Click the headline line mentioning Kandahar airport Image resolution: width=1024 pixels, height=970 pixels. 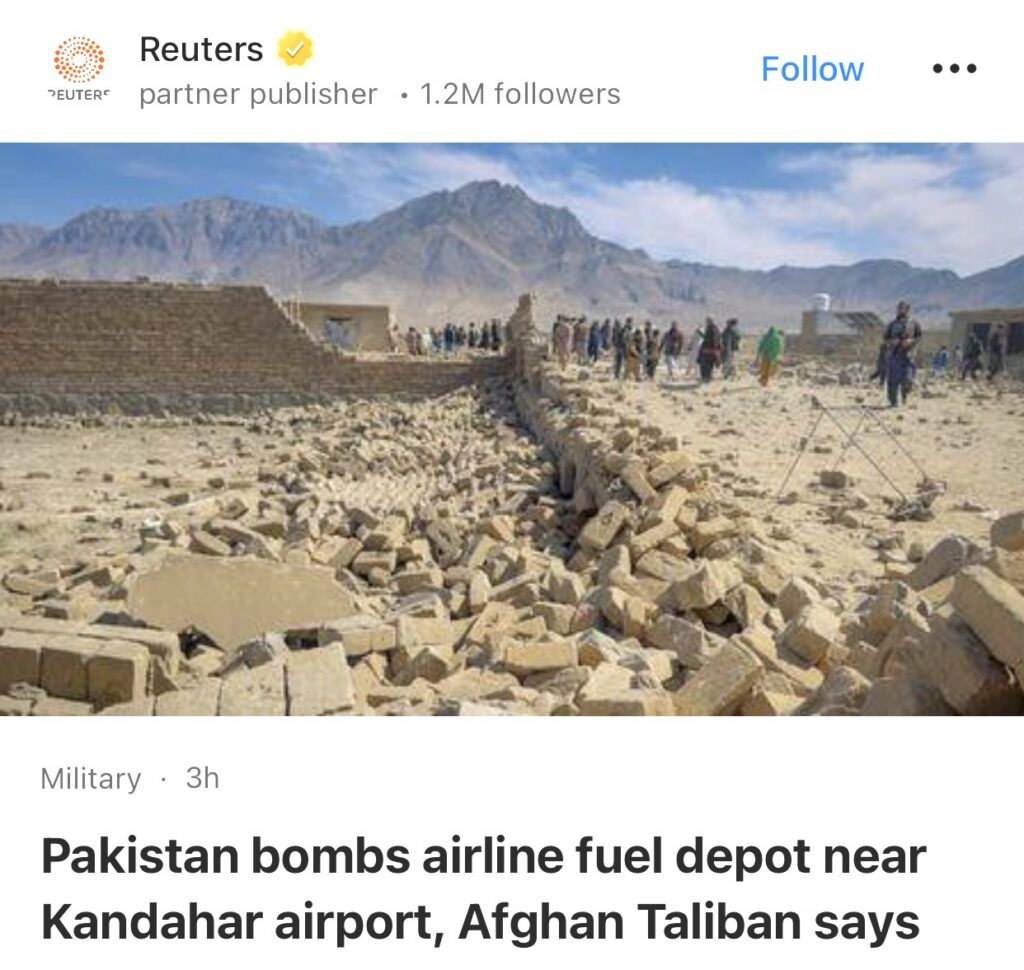[481, 922]
